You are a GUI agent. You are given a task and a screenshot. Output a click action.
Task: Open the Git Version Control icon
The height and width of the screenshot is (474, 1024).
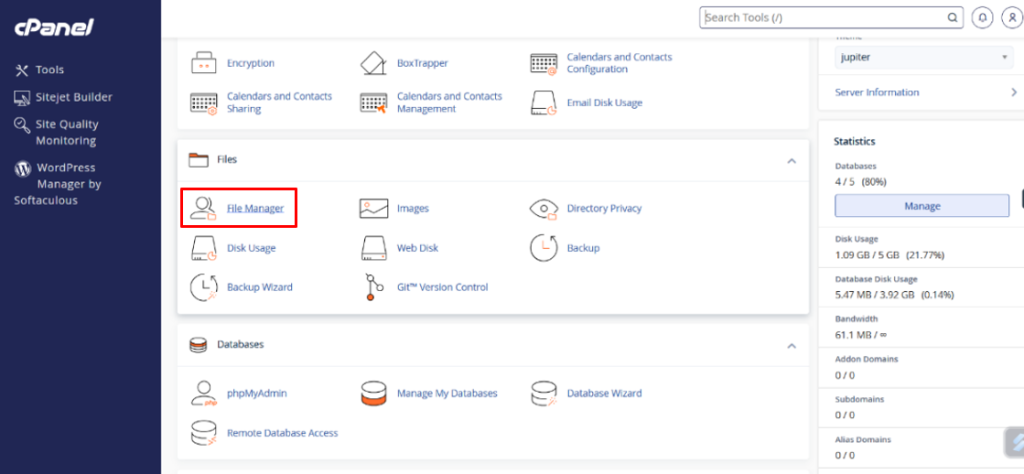(x=374, y=287)
